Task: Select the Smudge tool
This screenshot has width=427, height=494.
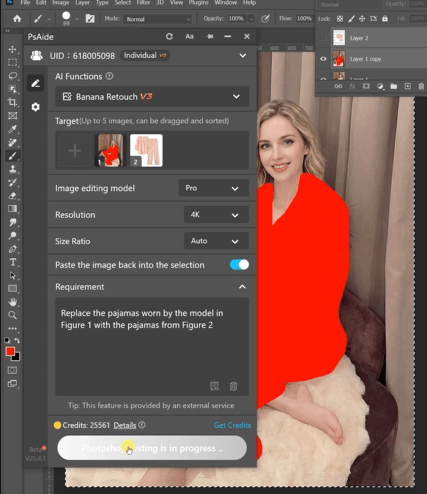Action: (x=13, y=222)
